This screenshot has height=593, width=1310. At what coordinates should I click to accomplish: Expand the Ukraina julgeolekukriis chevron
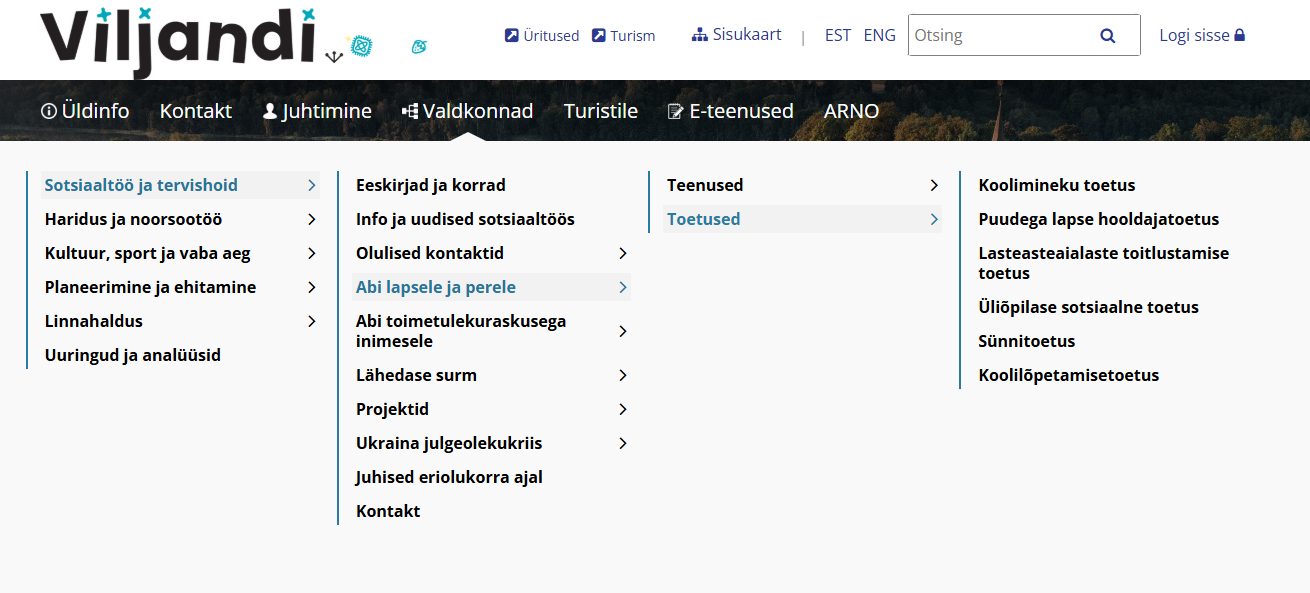coord(623,443)
